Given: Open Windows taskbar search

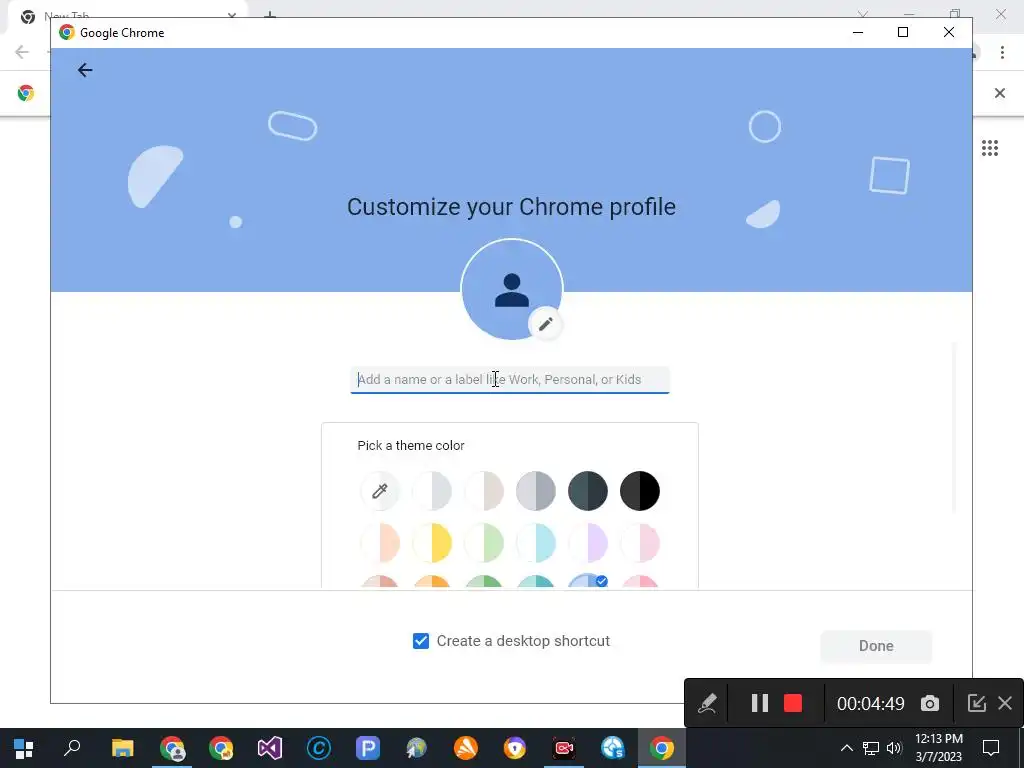Looking at the screenshot, I should pyautogui.click(x=72, y=748).
